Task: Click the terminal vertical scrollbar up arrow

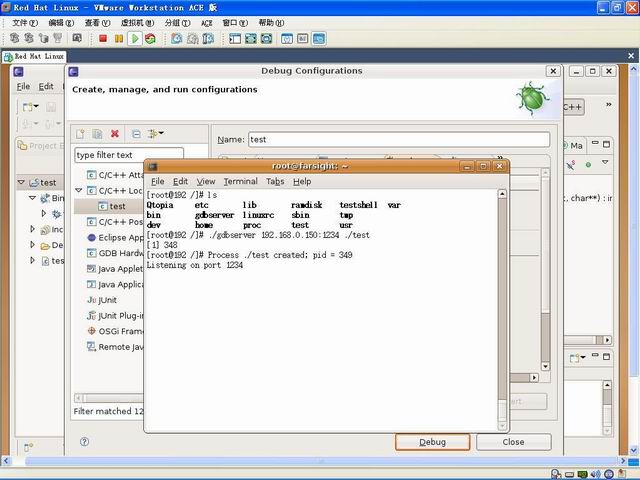Action: pos(502,194)
